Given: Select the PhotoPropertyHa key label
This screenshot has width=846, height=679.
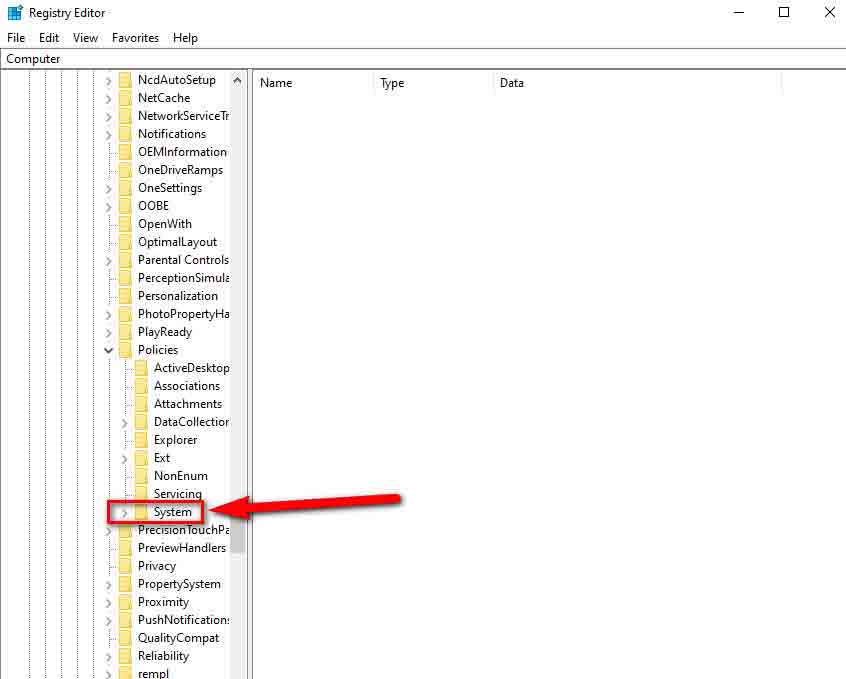Looking at the screenshot, I should click(183, 314).
